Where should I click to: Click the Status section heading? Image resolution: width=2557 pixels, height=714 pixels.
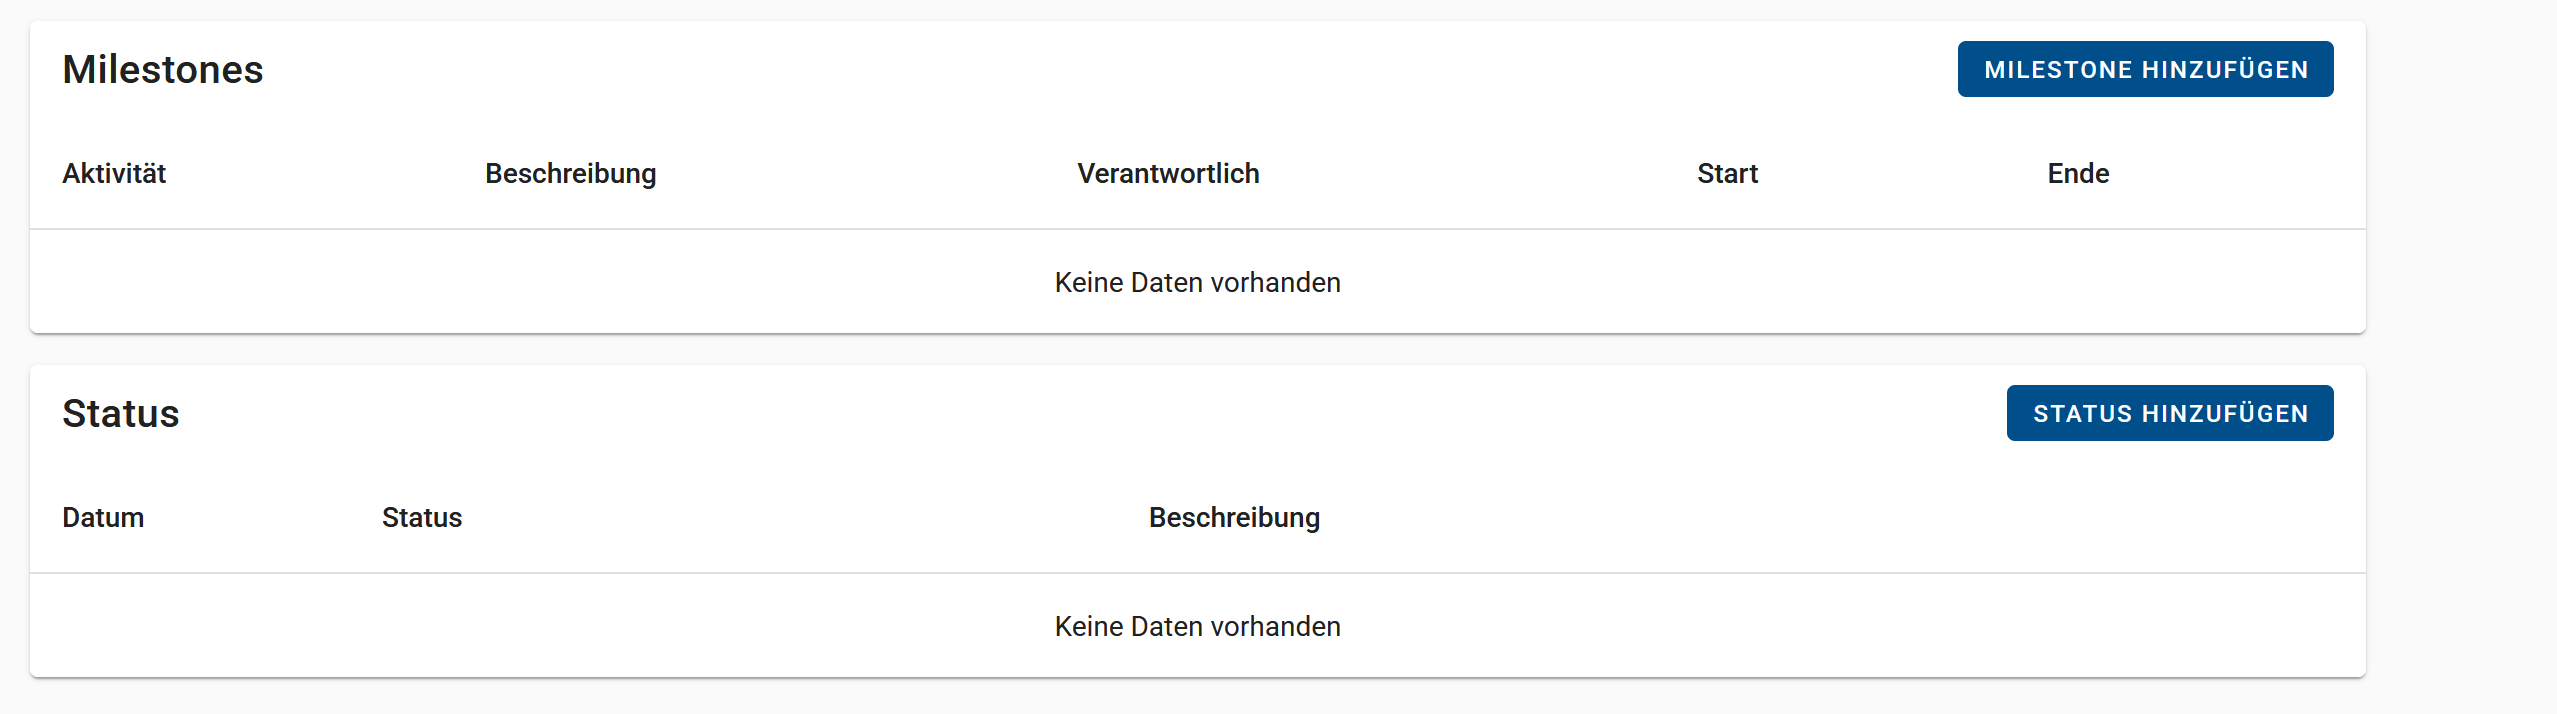(121, 413)
